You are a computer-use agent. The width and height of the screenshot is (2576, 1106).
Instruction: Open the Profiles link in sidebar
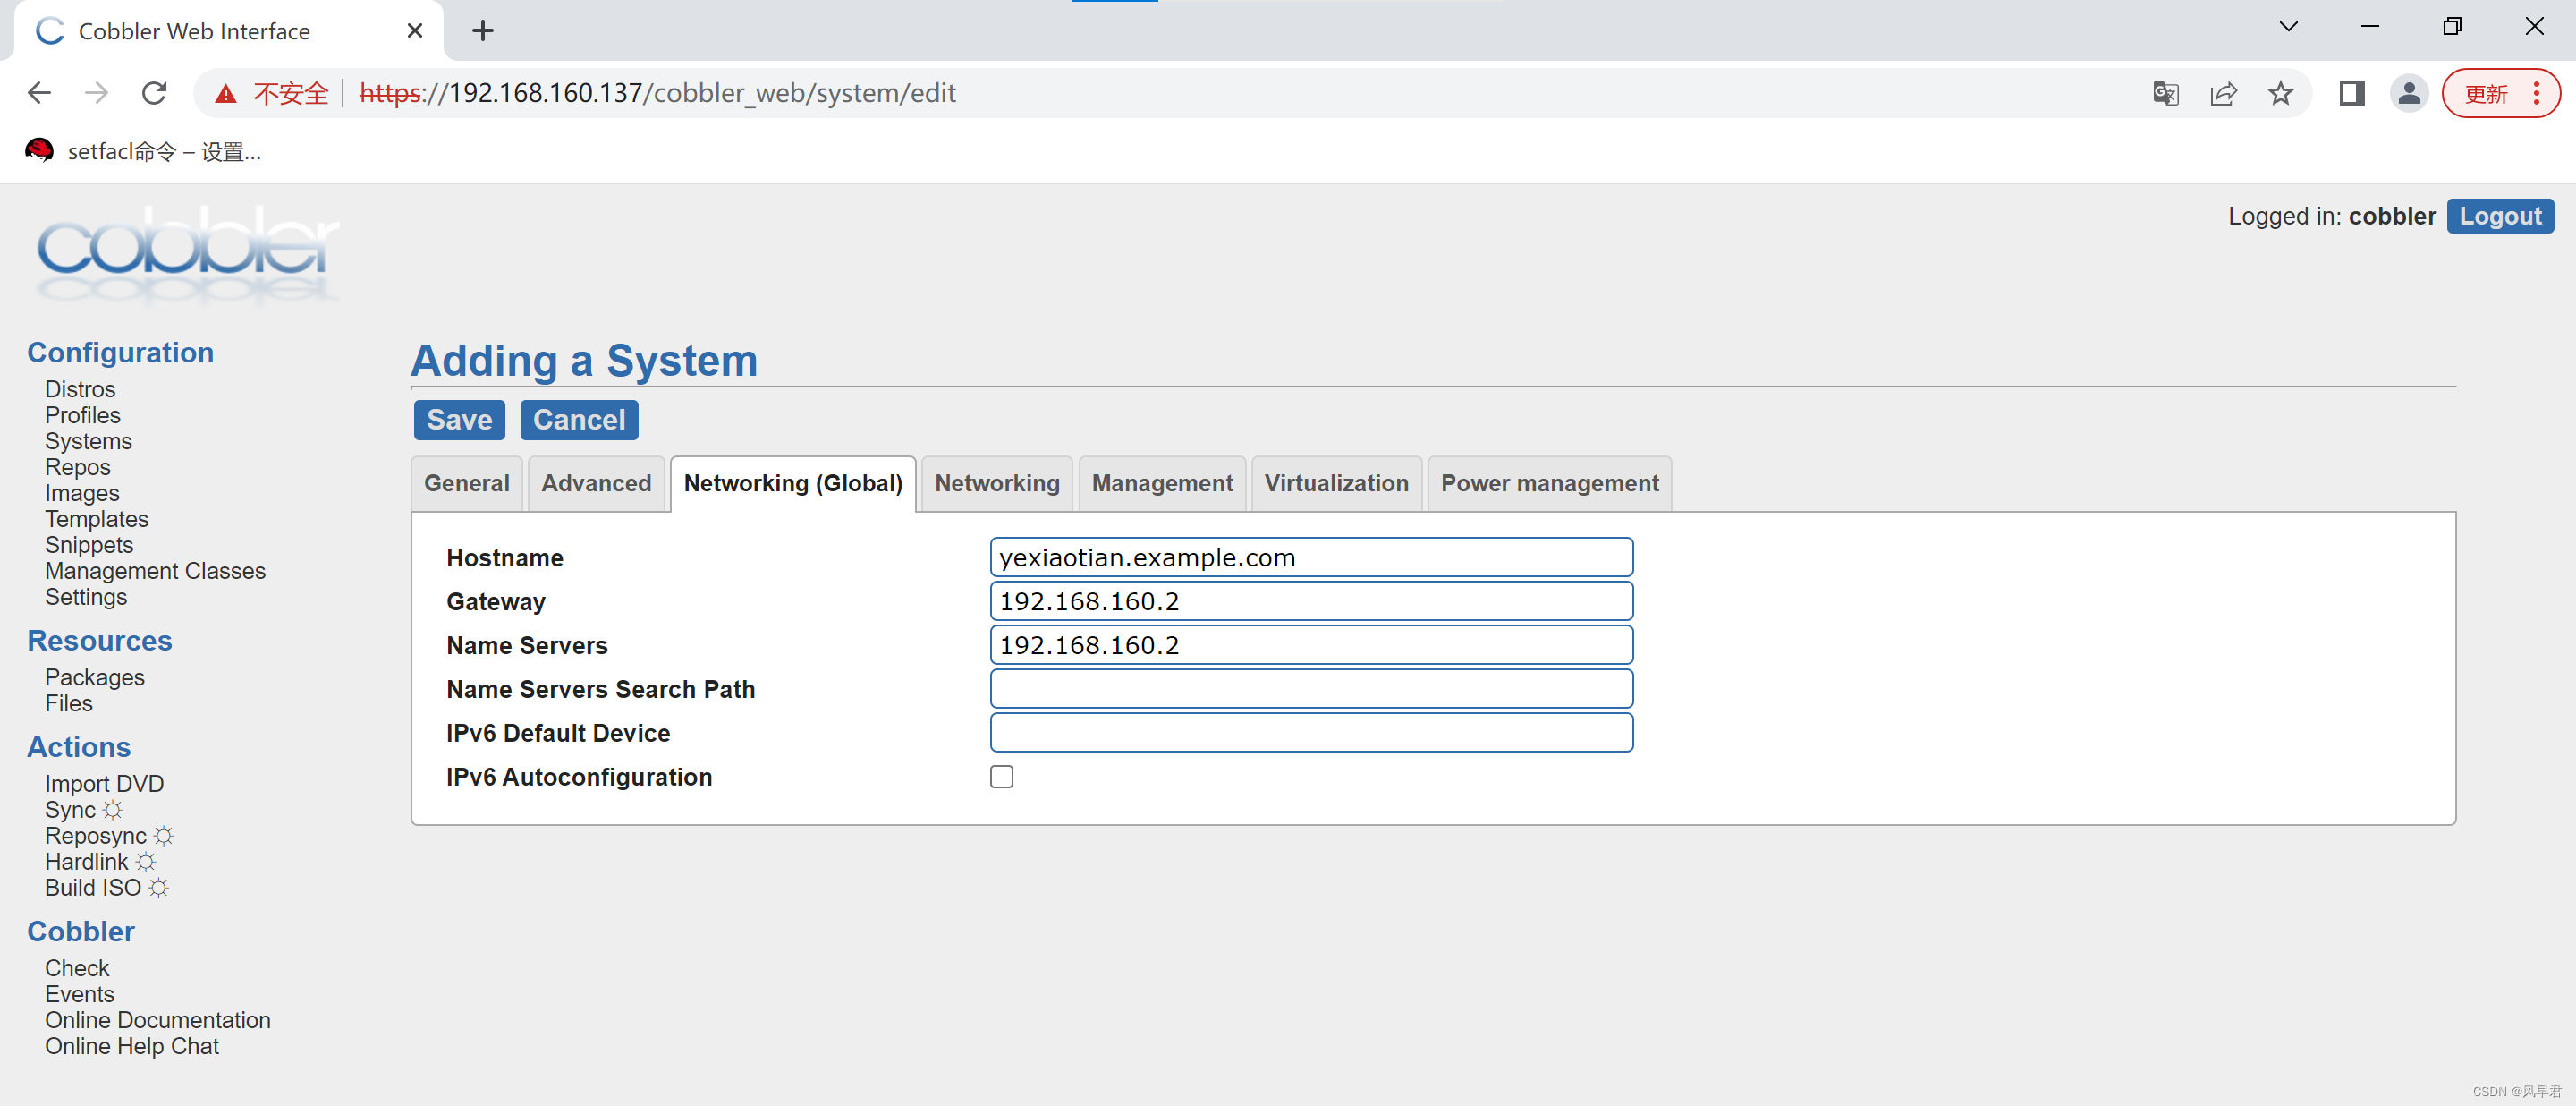point(82,415)
